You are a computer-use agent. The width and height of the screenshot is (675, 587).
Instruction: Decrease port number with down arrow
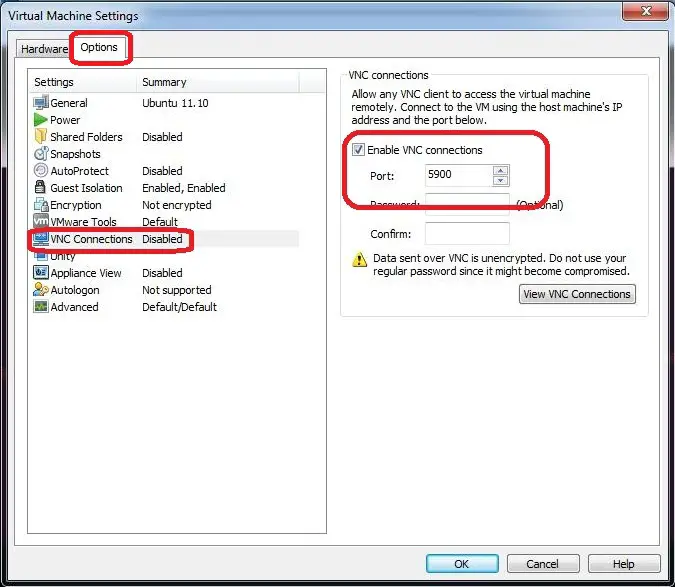[500, 180]
